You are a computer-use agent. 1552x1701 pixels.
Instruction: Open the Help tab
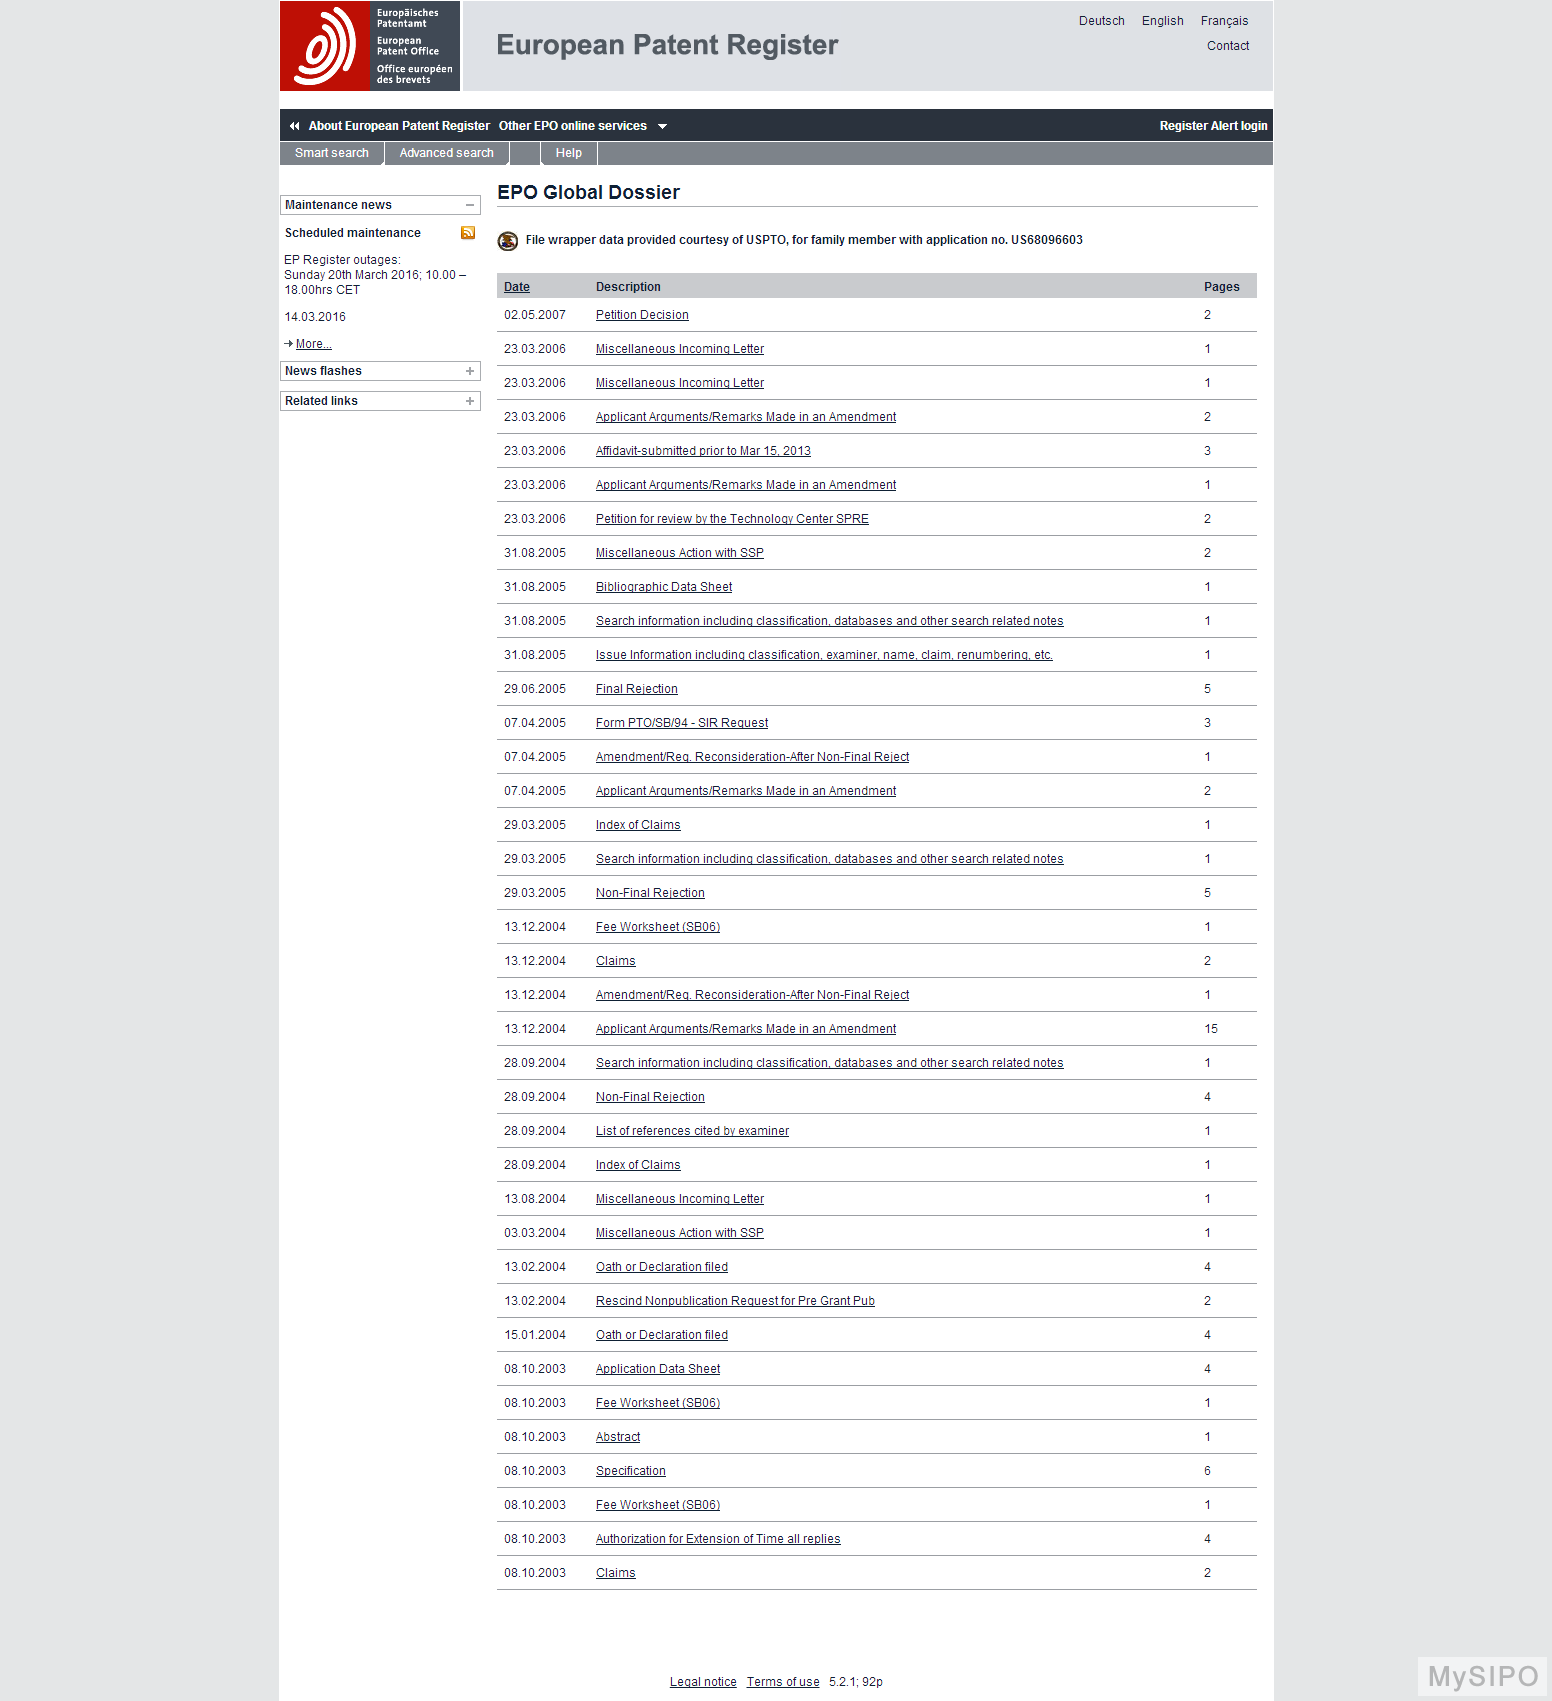coord(568,153)
